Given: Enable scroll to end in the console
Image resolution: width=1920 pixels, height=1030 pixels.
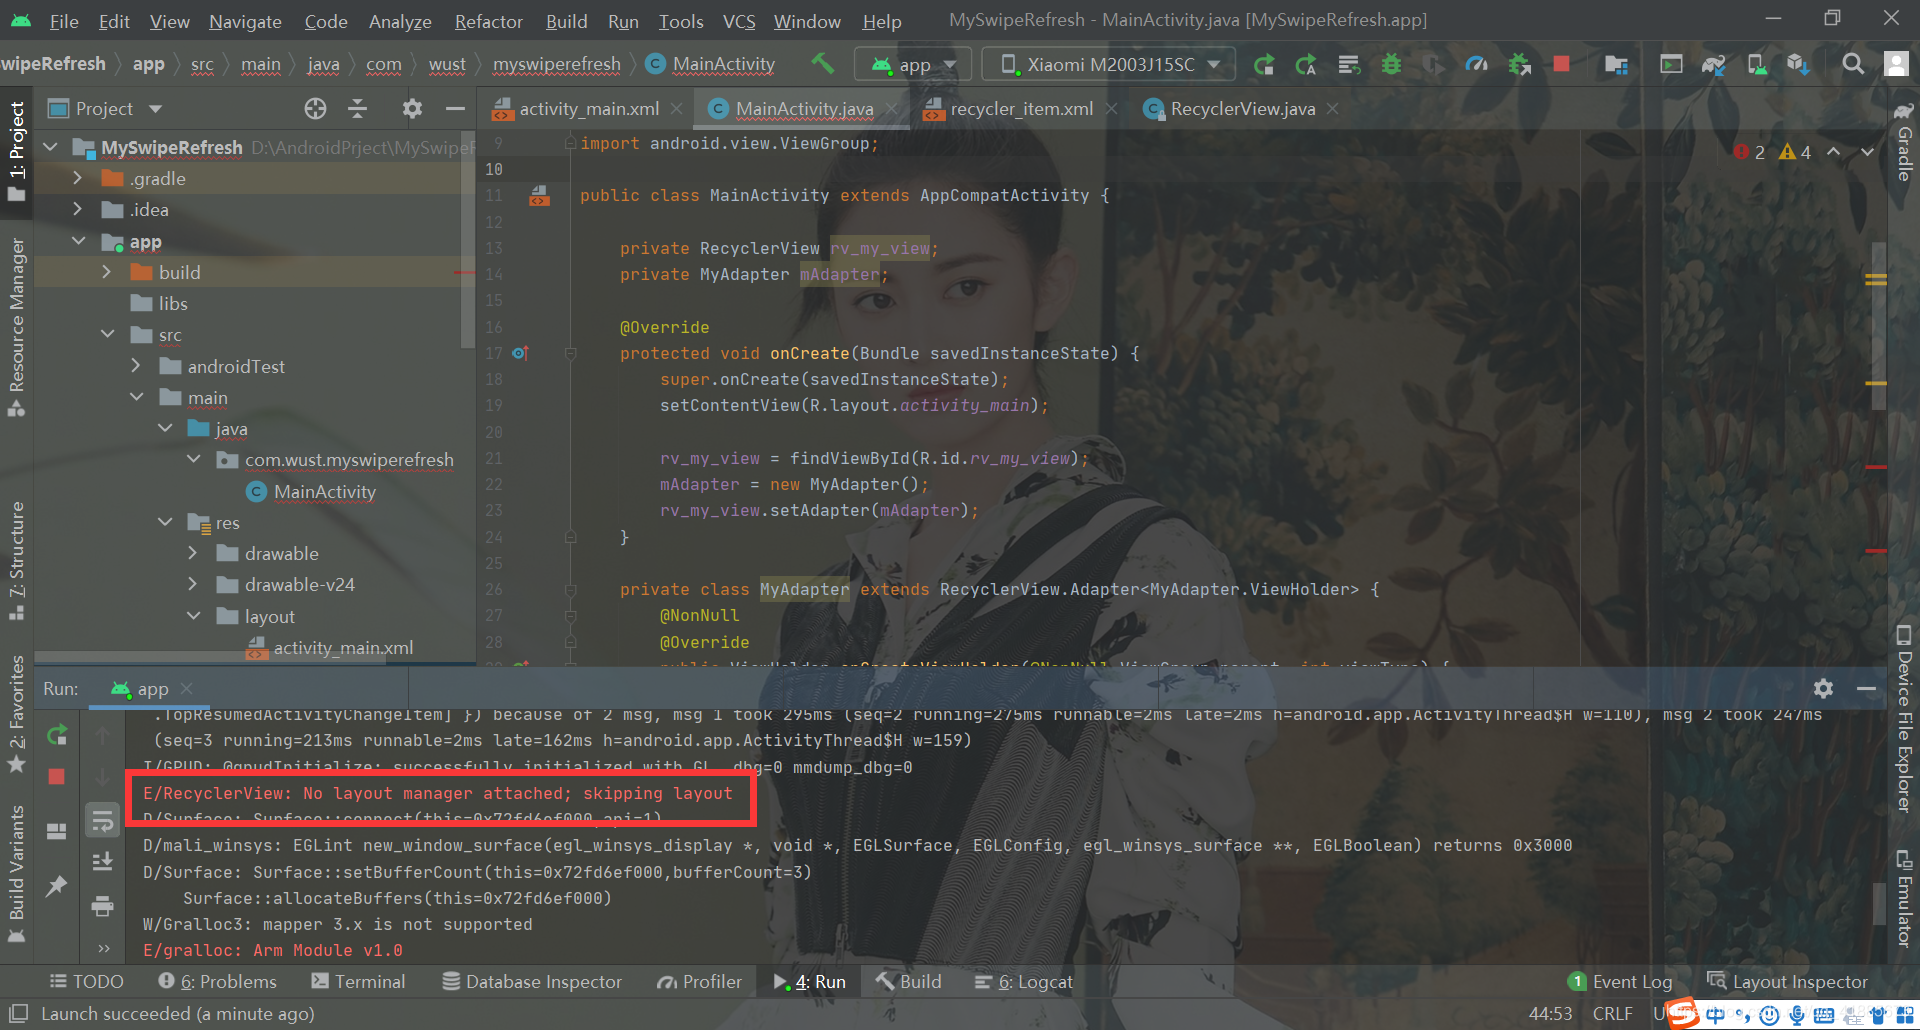Looking at the screenshot, I should [x=102, y=860].
